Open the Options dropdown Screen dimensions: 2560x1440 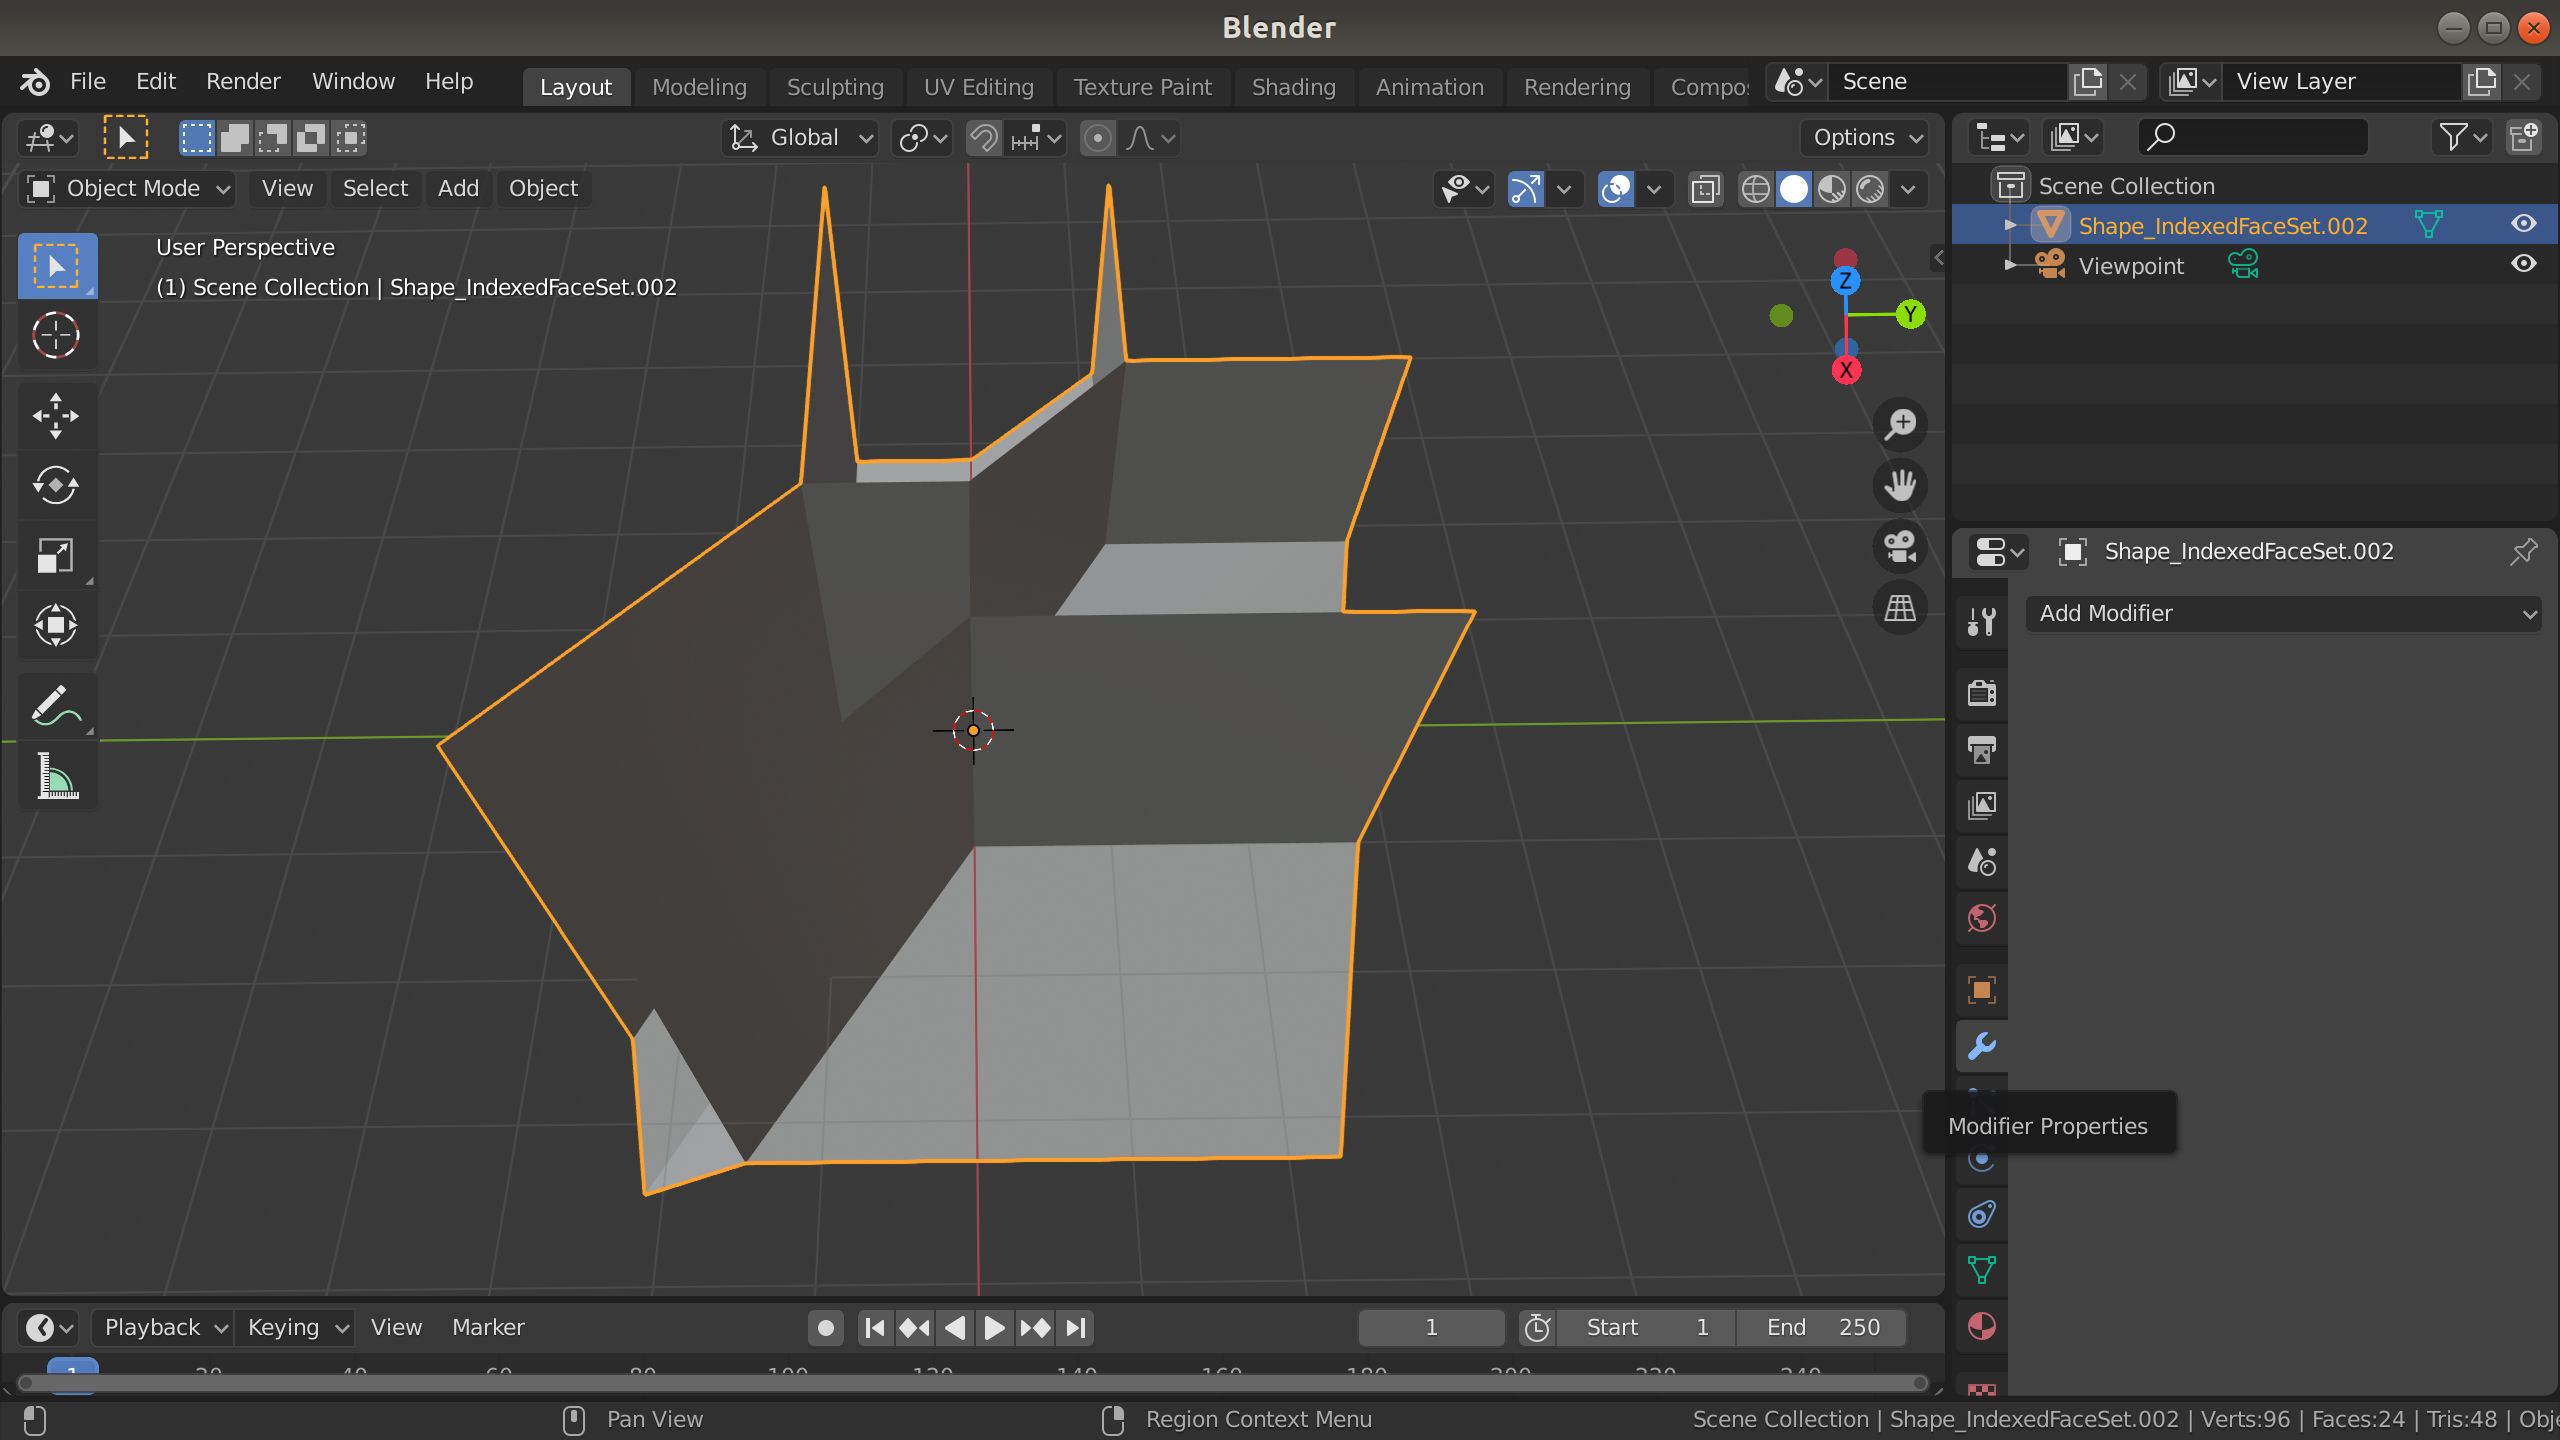tap(1867, 138)
